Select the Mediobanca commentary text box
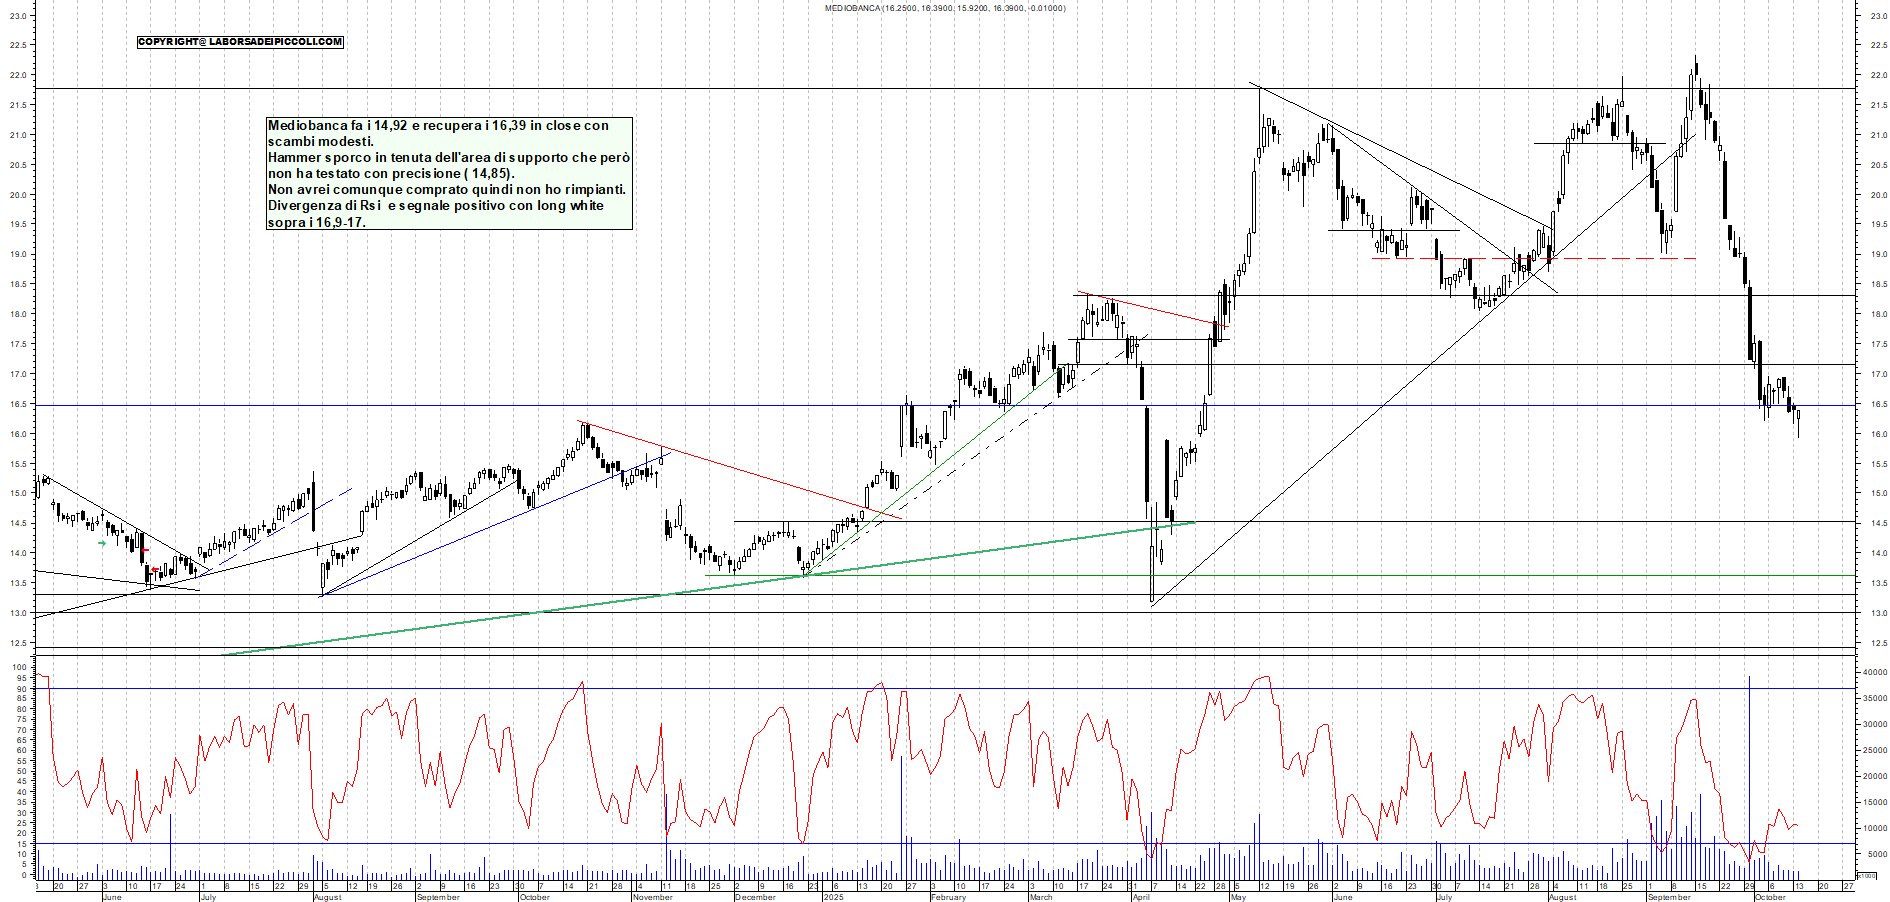The width and height of the screenshot is (1890, 902). [449, 173]
